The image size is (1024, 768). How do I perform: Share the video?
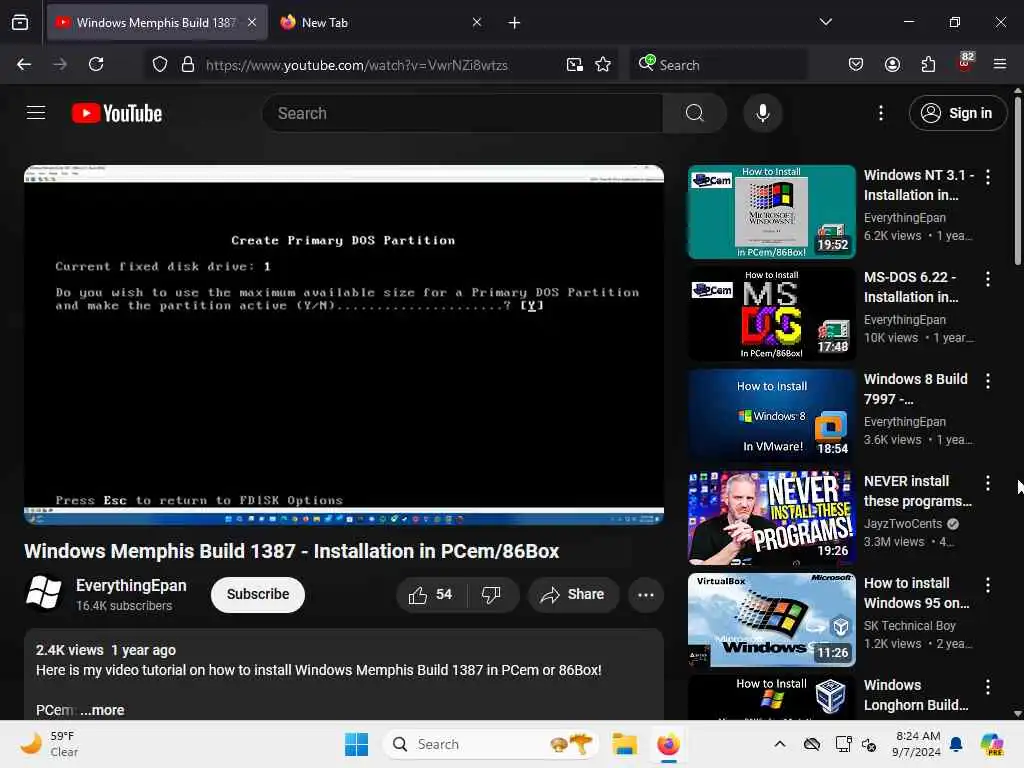point(573,594)
